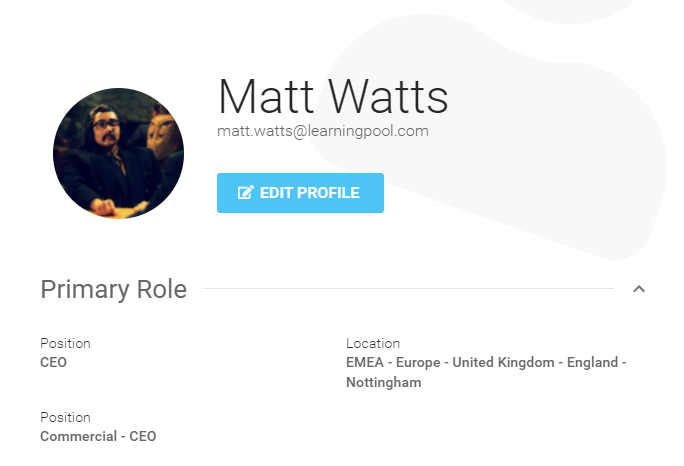Click the Edit Profile button
The image size is (684, 466).
(x=300, y=193)
